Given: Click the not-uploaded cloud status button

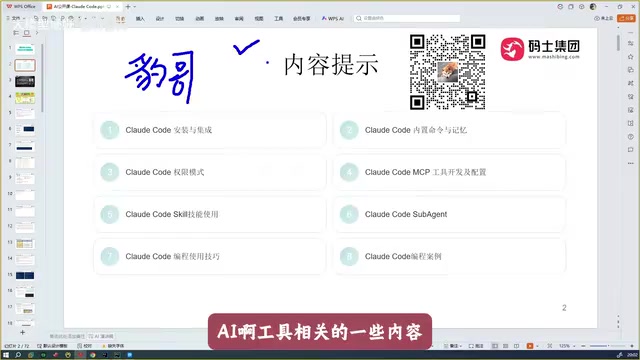Looking at the screenshot, I should 603,18.
